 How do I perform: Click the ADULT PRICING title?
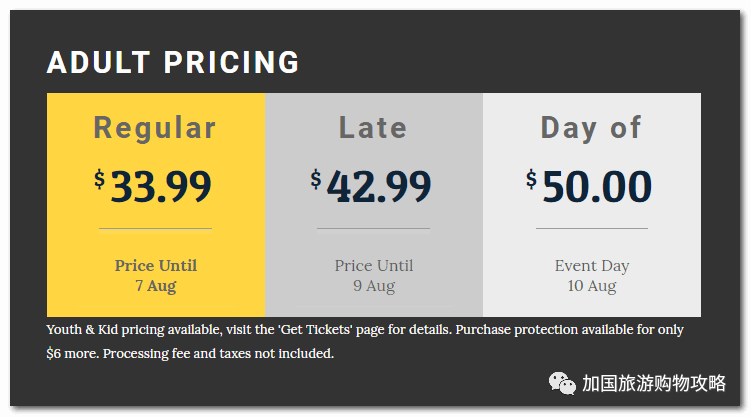pos(173,62)
